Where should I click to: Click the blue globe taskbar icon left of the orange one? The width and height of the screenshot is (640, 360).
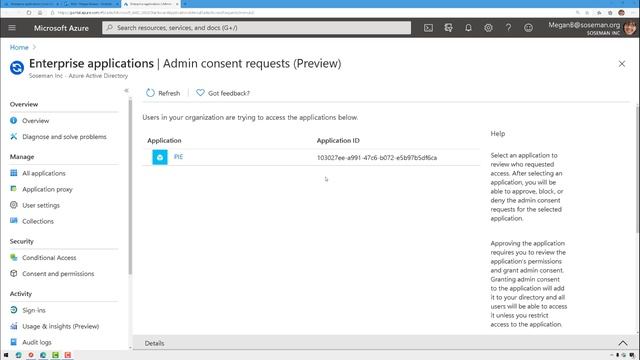point(18,355)
